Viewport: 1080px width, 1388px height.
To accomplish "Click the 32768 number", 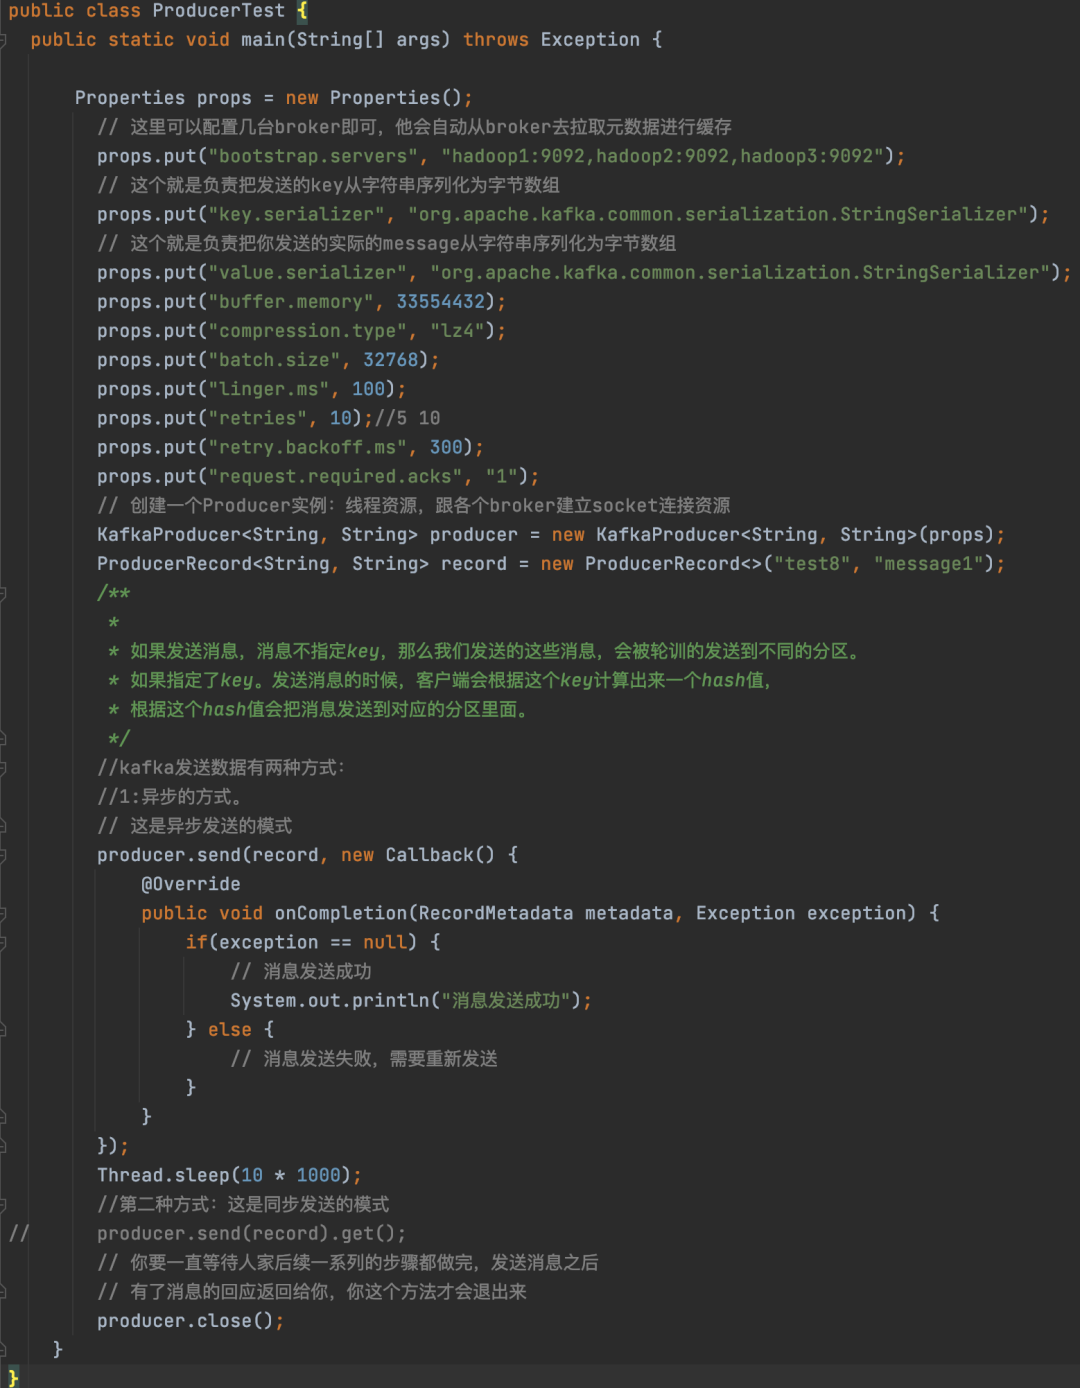I will click(391, 360).
